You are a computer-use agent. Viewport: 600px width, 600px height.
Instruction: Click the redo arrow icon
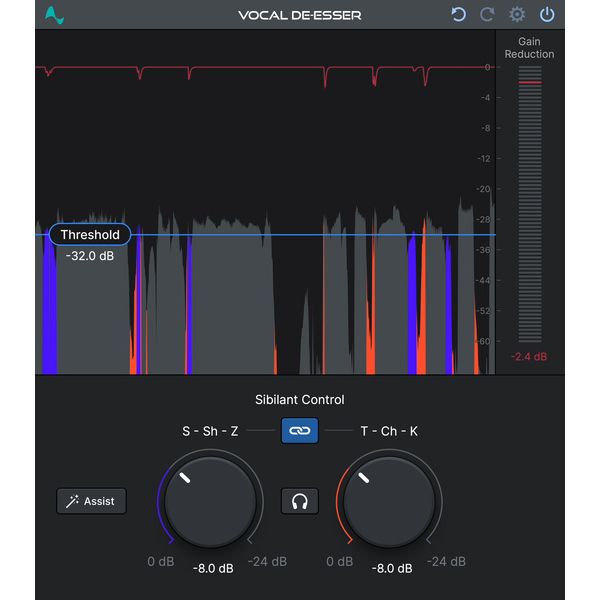(488, 15)
